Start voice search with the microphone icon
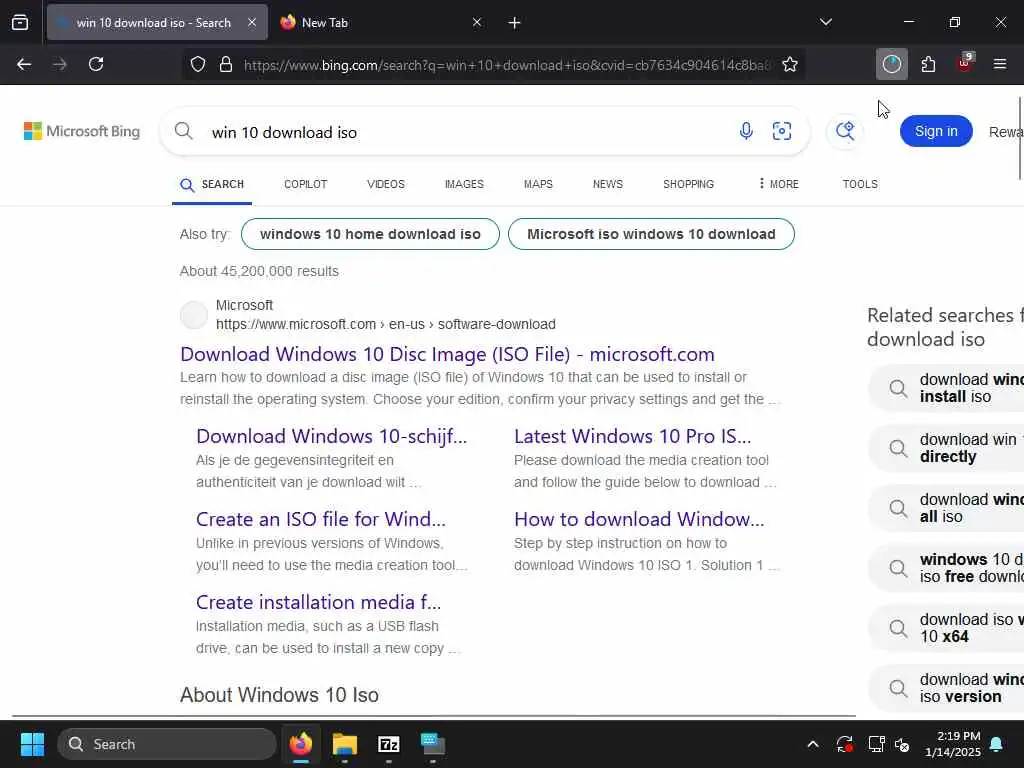 coord(746,131)
